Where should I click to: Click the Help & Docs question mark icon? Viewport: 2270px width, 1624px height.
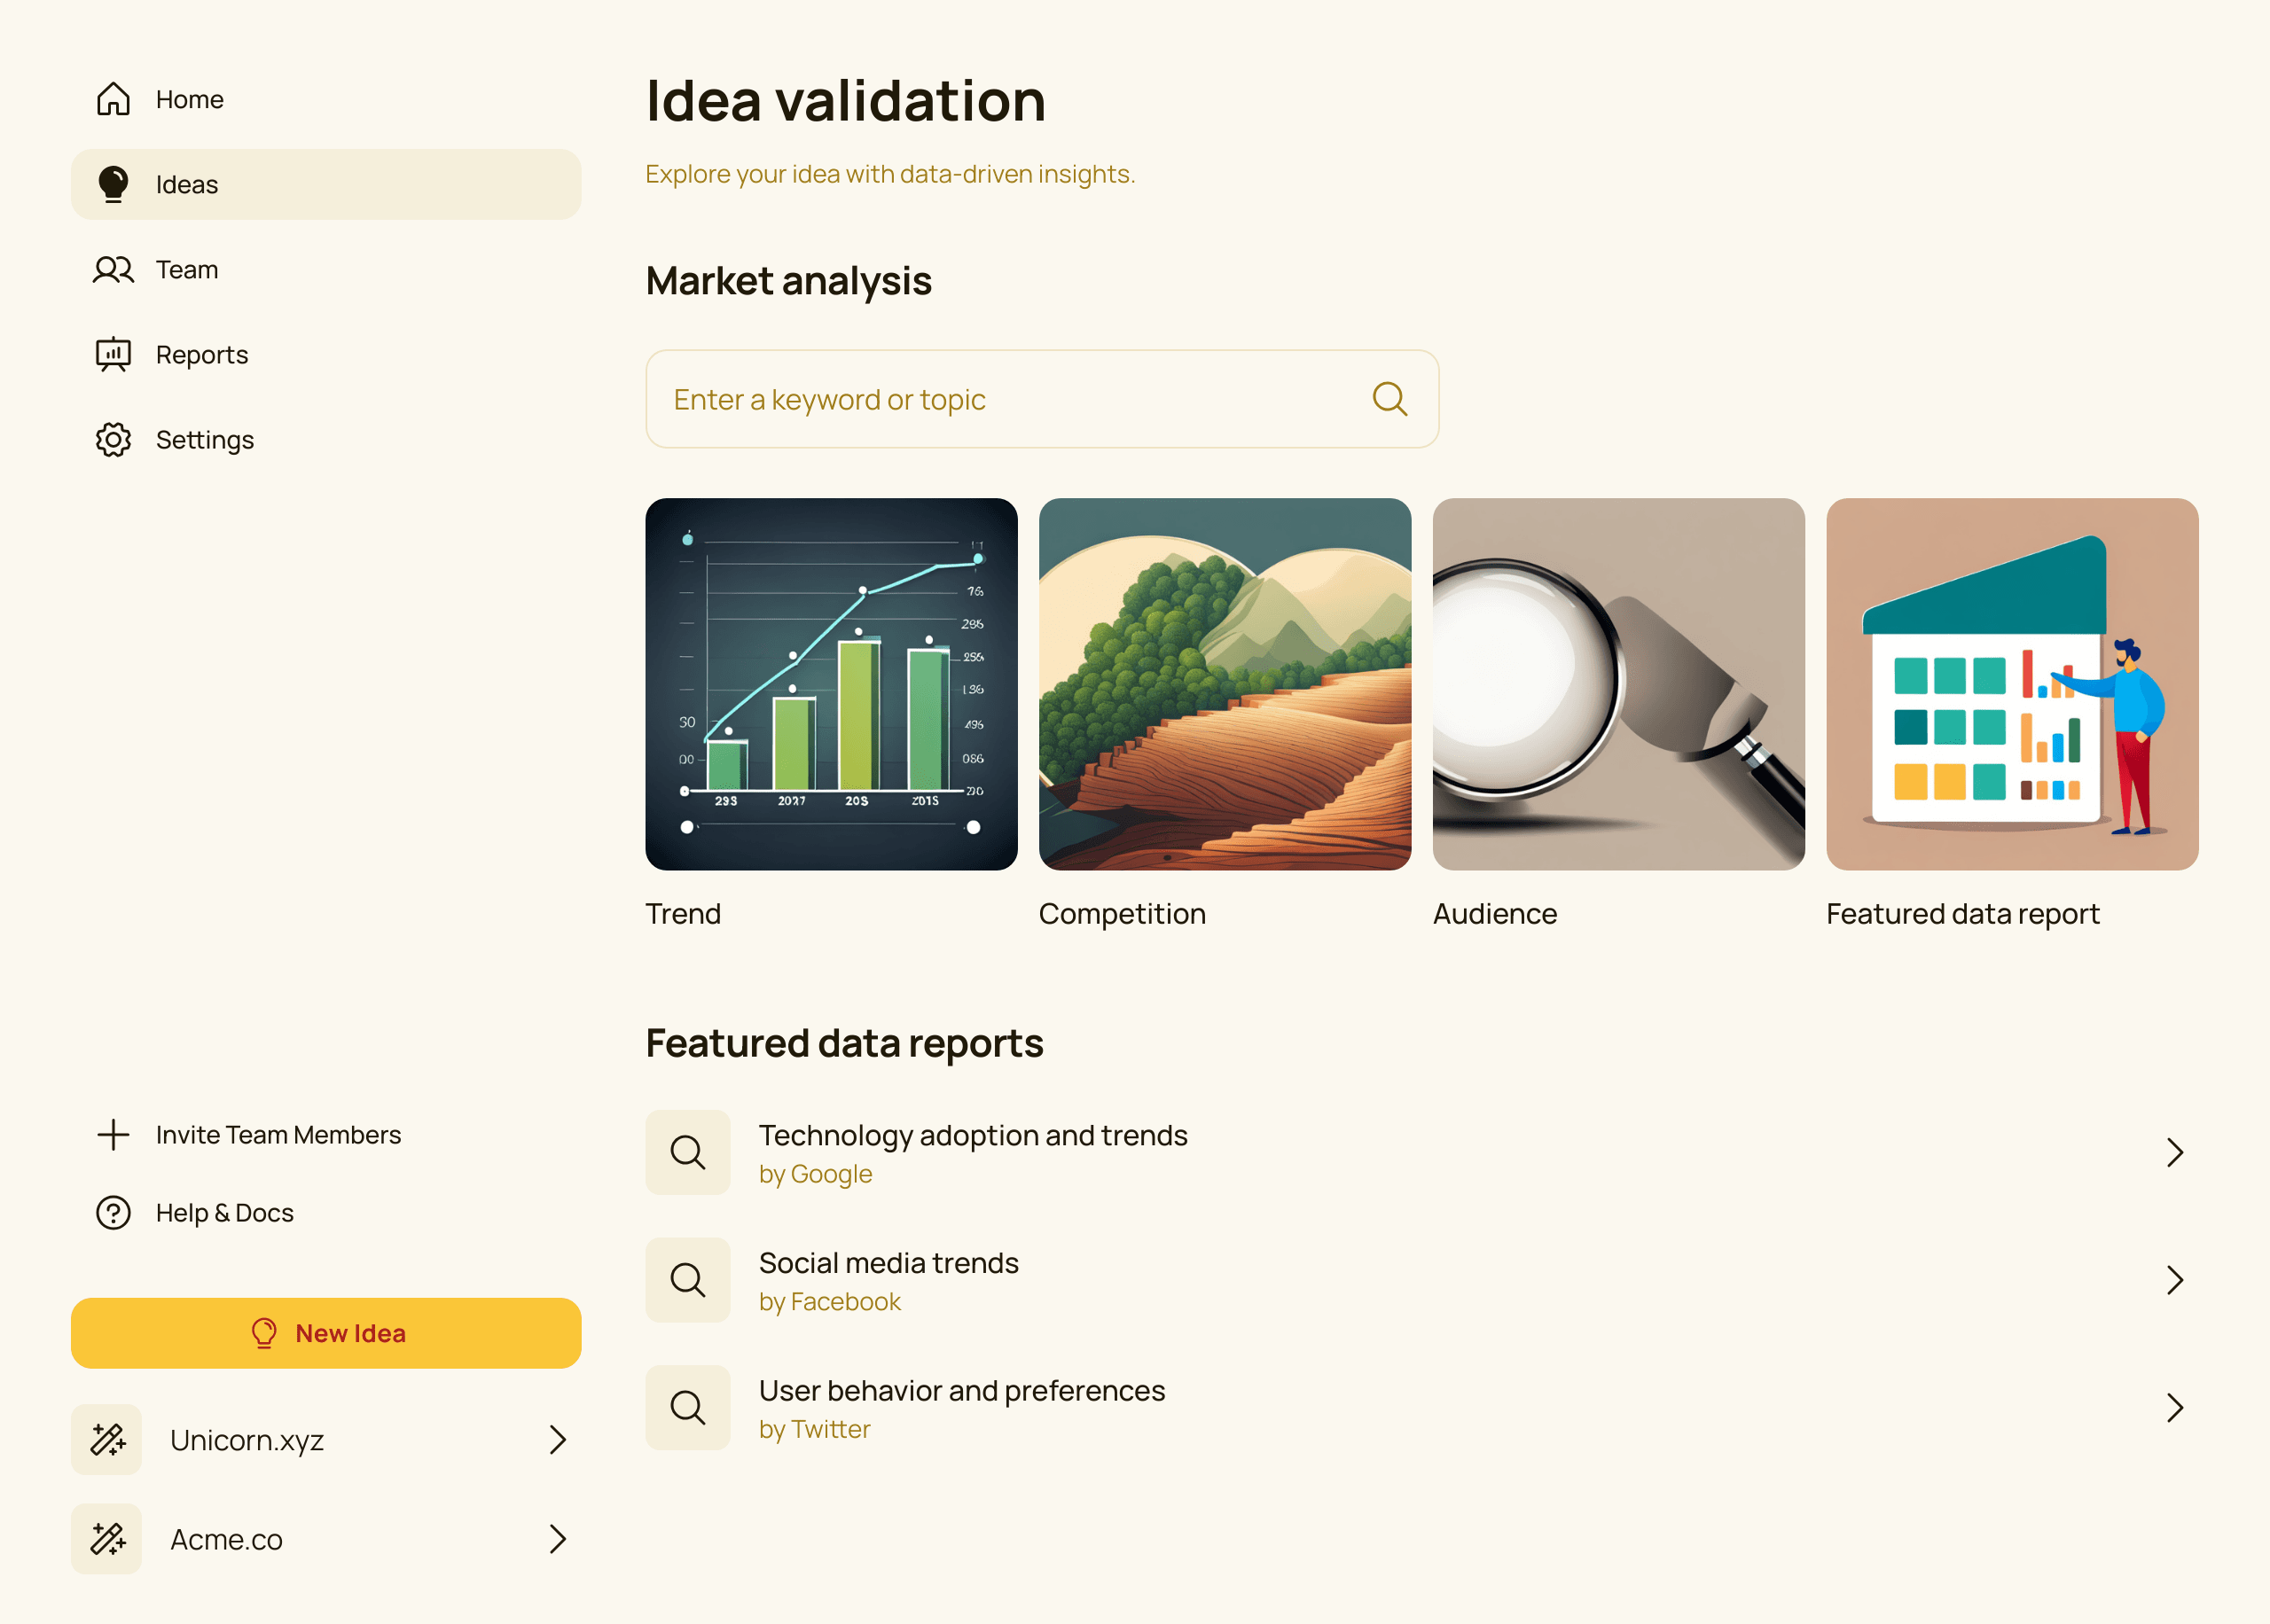pyautogui.click(x=113, y=1213)
